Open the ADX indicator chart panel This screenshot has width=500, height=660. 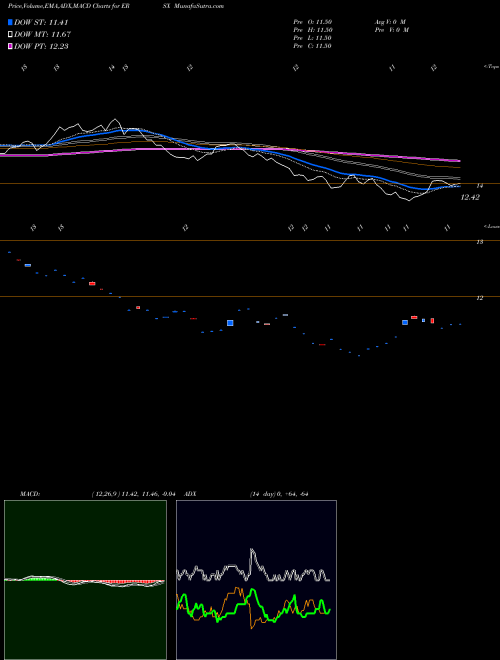tap(256, 580)
